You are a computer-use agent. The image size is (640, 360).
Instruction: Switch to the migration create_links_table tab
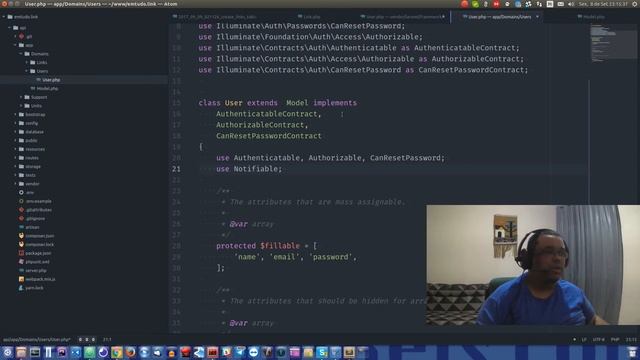[x=215, y=17]
